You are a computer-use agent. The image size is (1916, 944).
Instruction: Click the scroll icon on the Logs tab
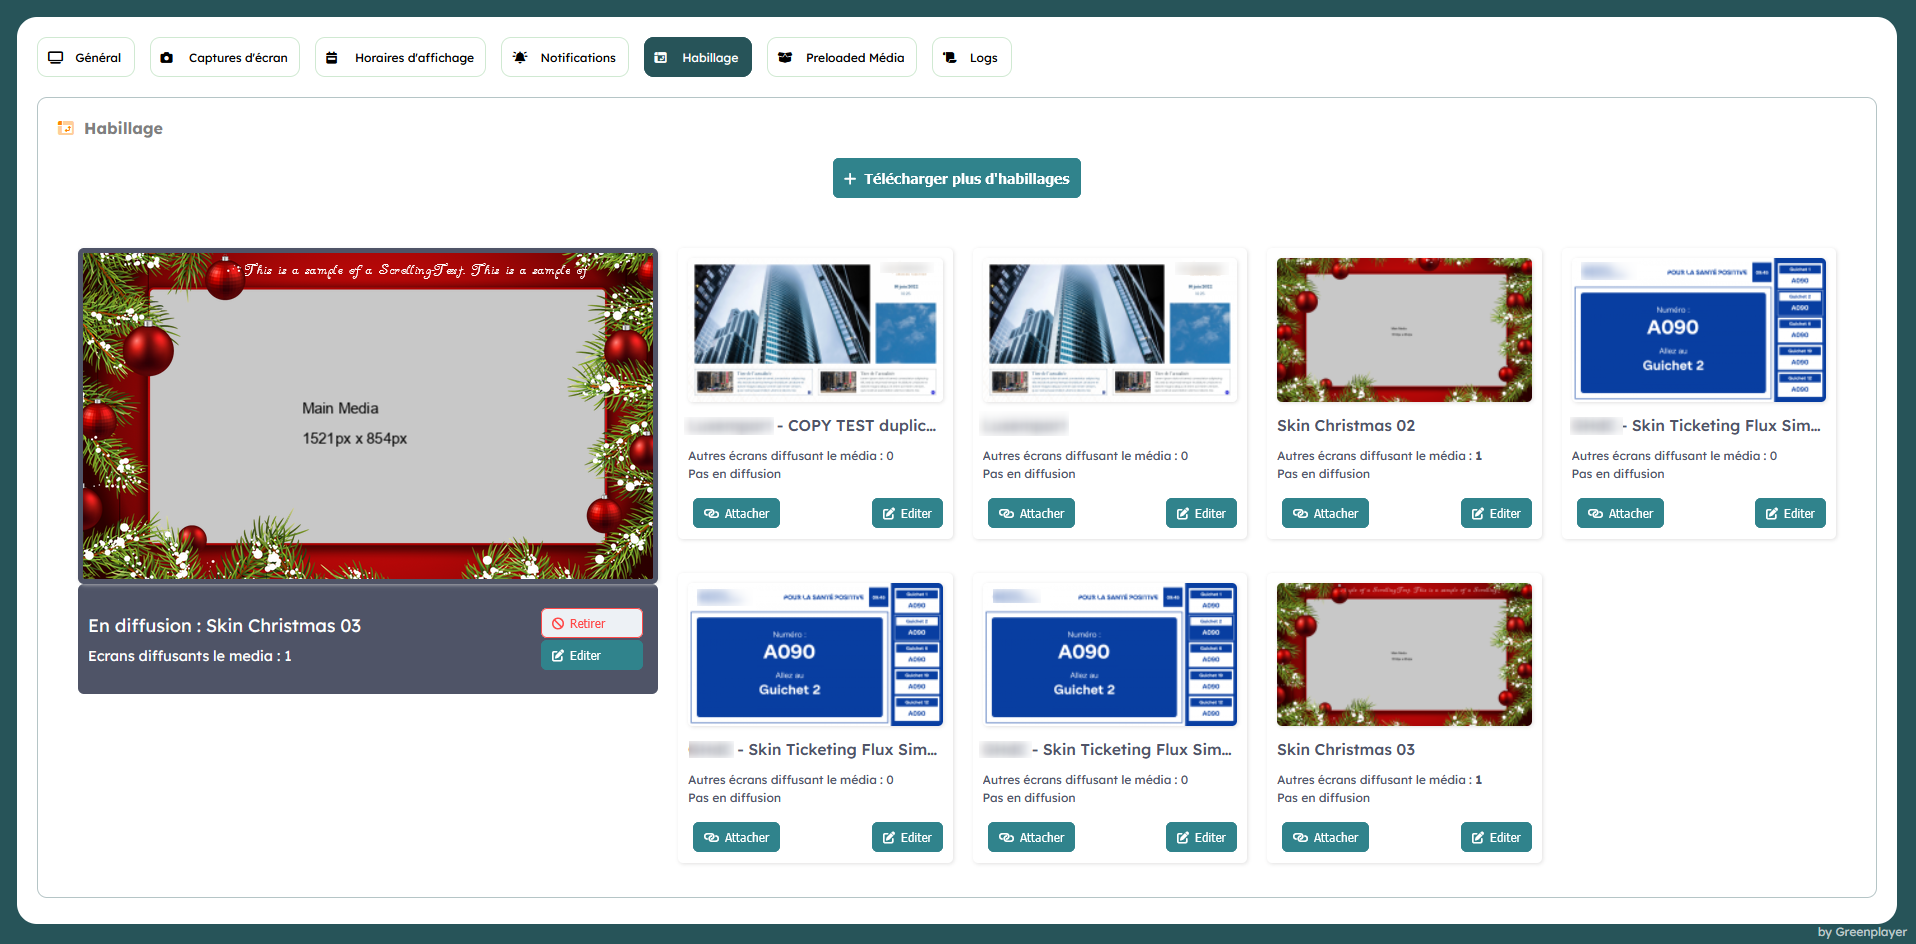(x=950, y=58)
